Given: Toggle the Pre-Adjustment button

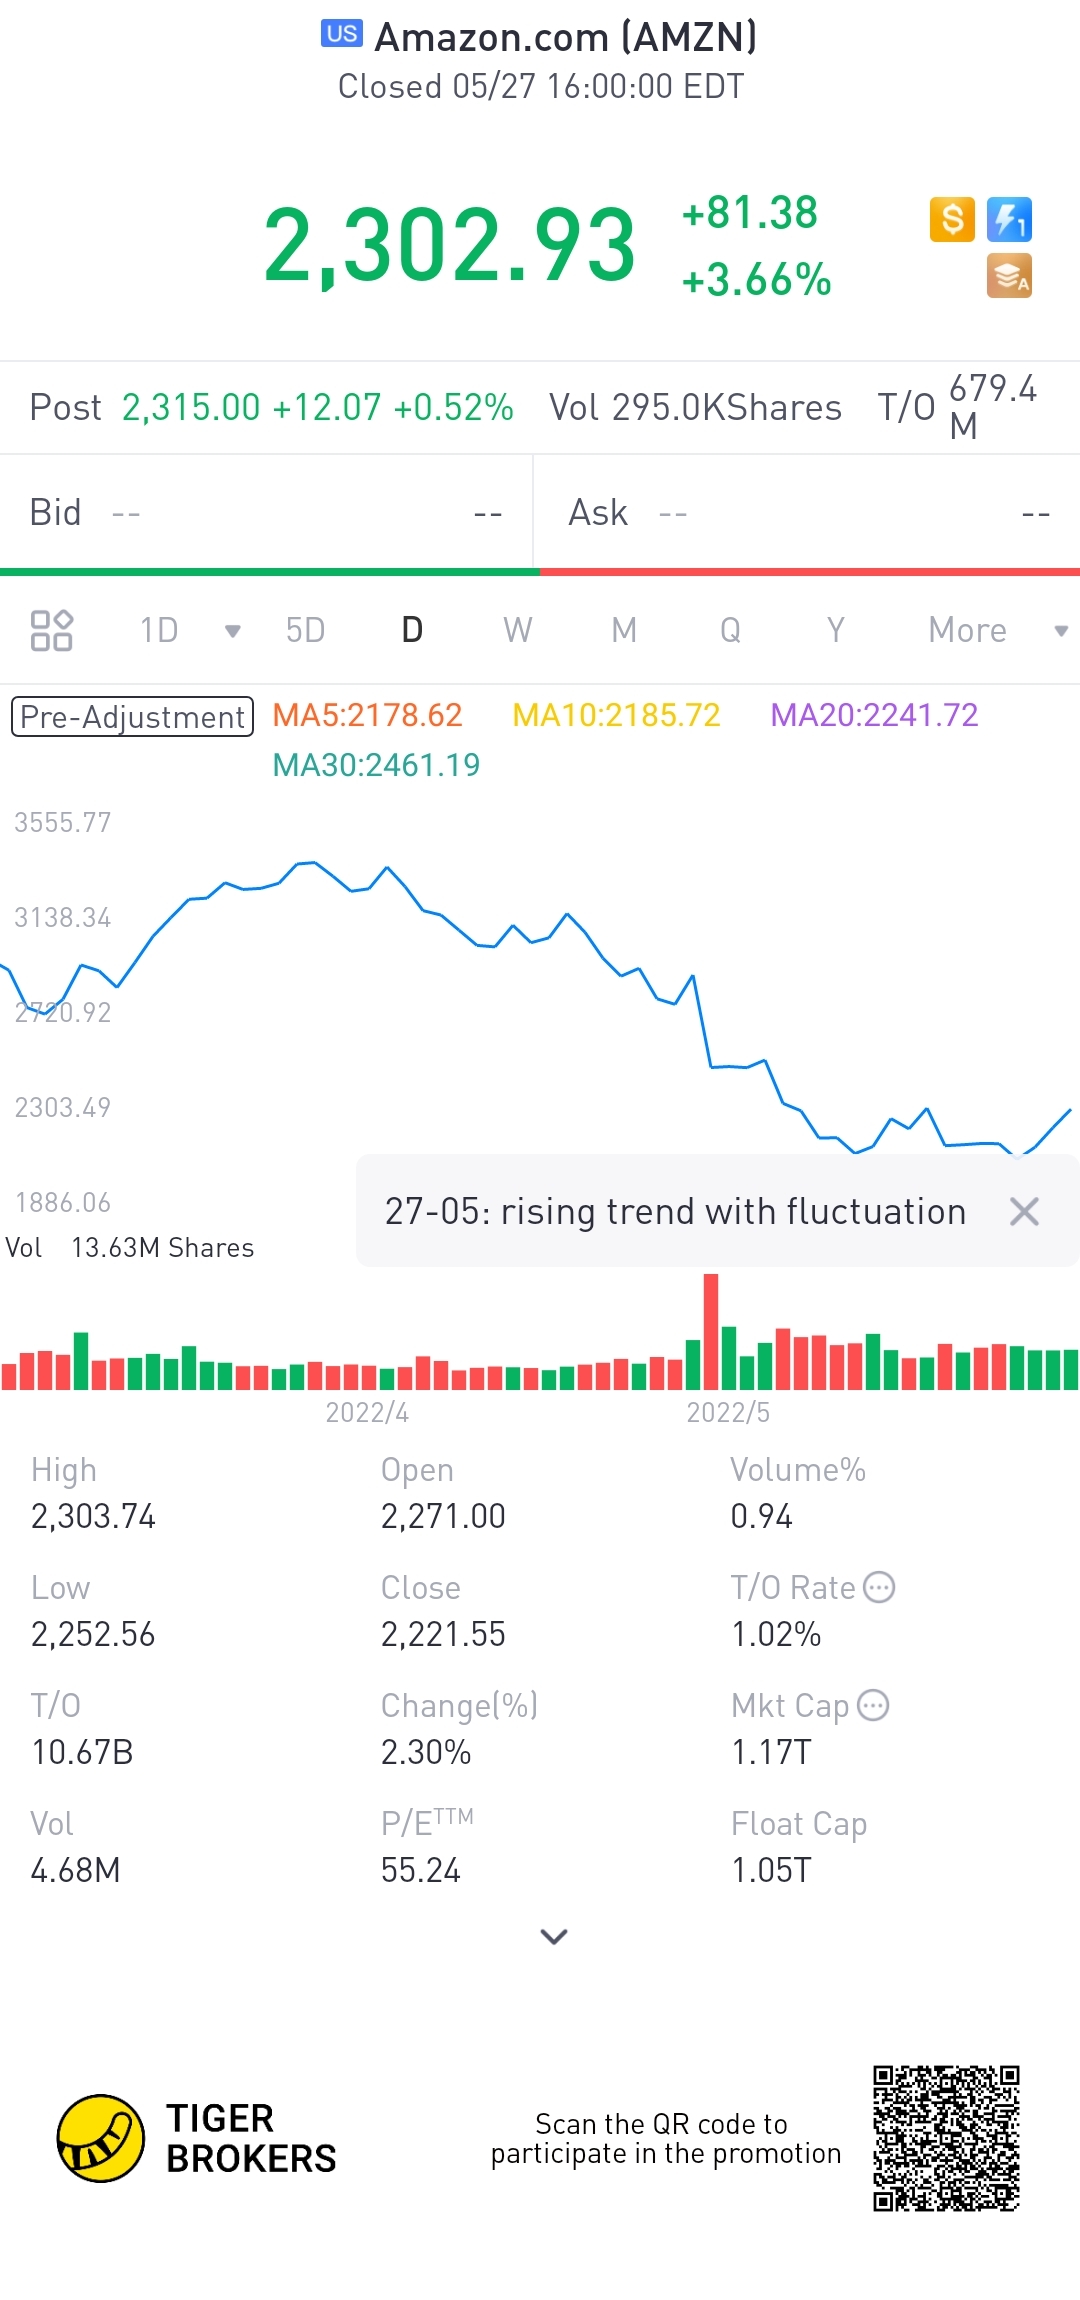Looking at the screenshot, I should pyautogui.click(x=132, y=716).
